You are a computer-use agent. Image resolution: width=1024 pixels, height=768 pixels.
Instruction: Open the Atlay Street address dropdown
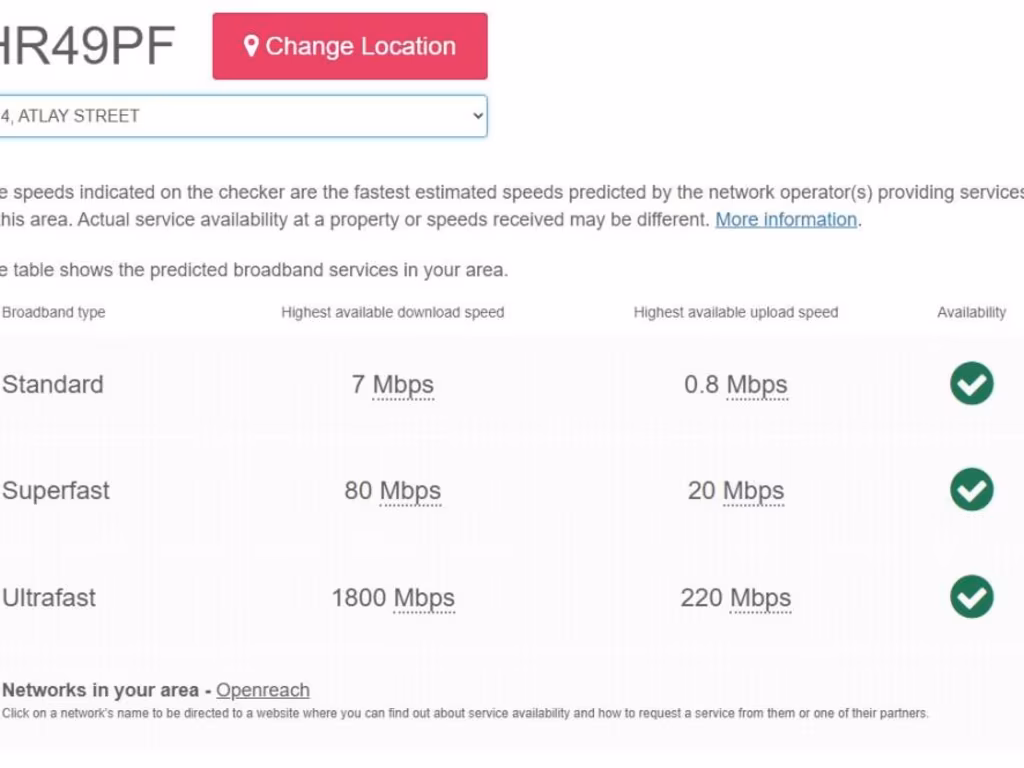pyautogui.click(x=240, y=116)
